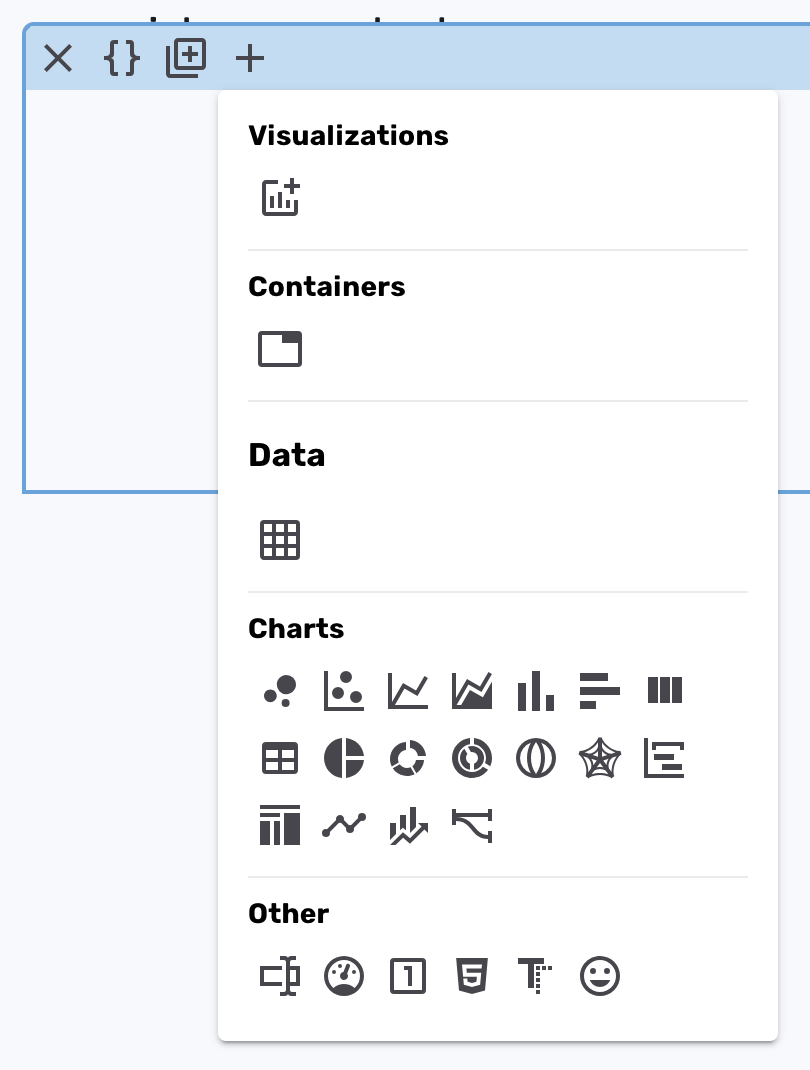Select the sankey-style chart type
The height and width of the screenshot is (1070, 810).
(x=472, y=826)
